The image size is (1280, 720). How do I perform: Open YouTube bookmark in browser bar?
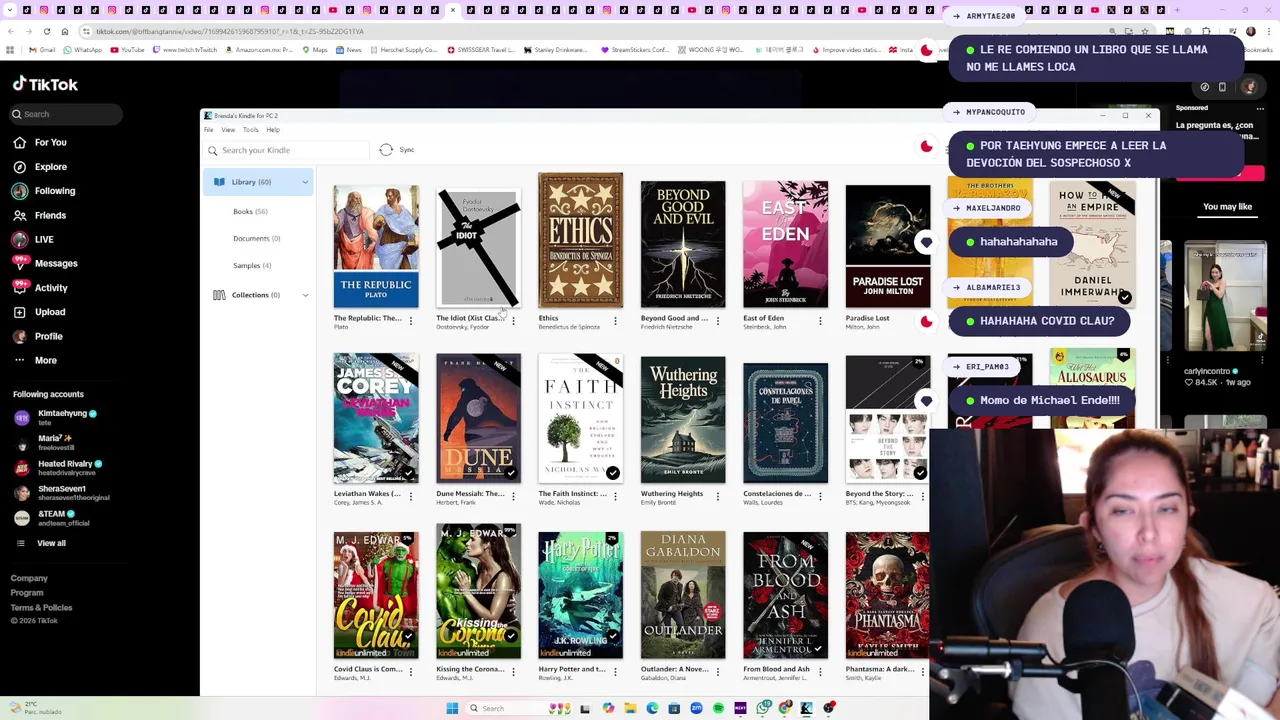tap(126, 50)
